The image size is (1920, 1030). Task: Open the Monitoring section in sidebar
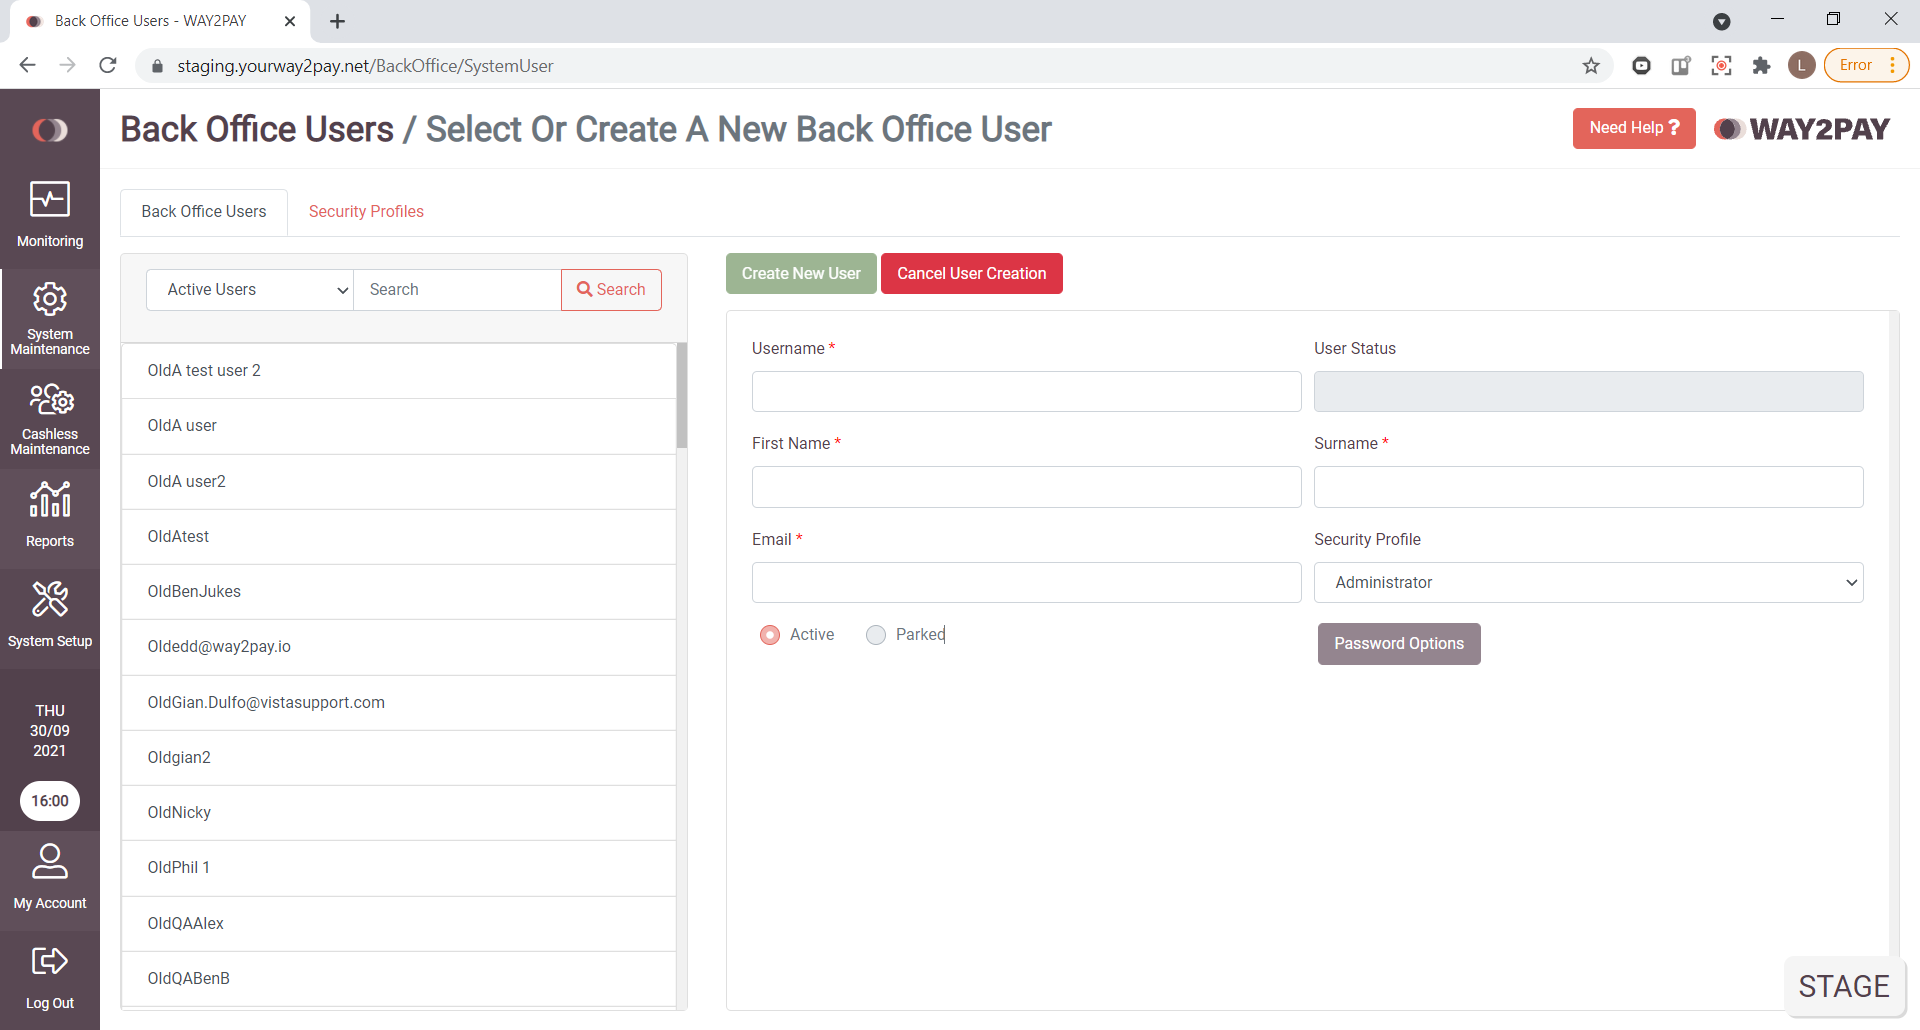49,213
